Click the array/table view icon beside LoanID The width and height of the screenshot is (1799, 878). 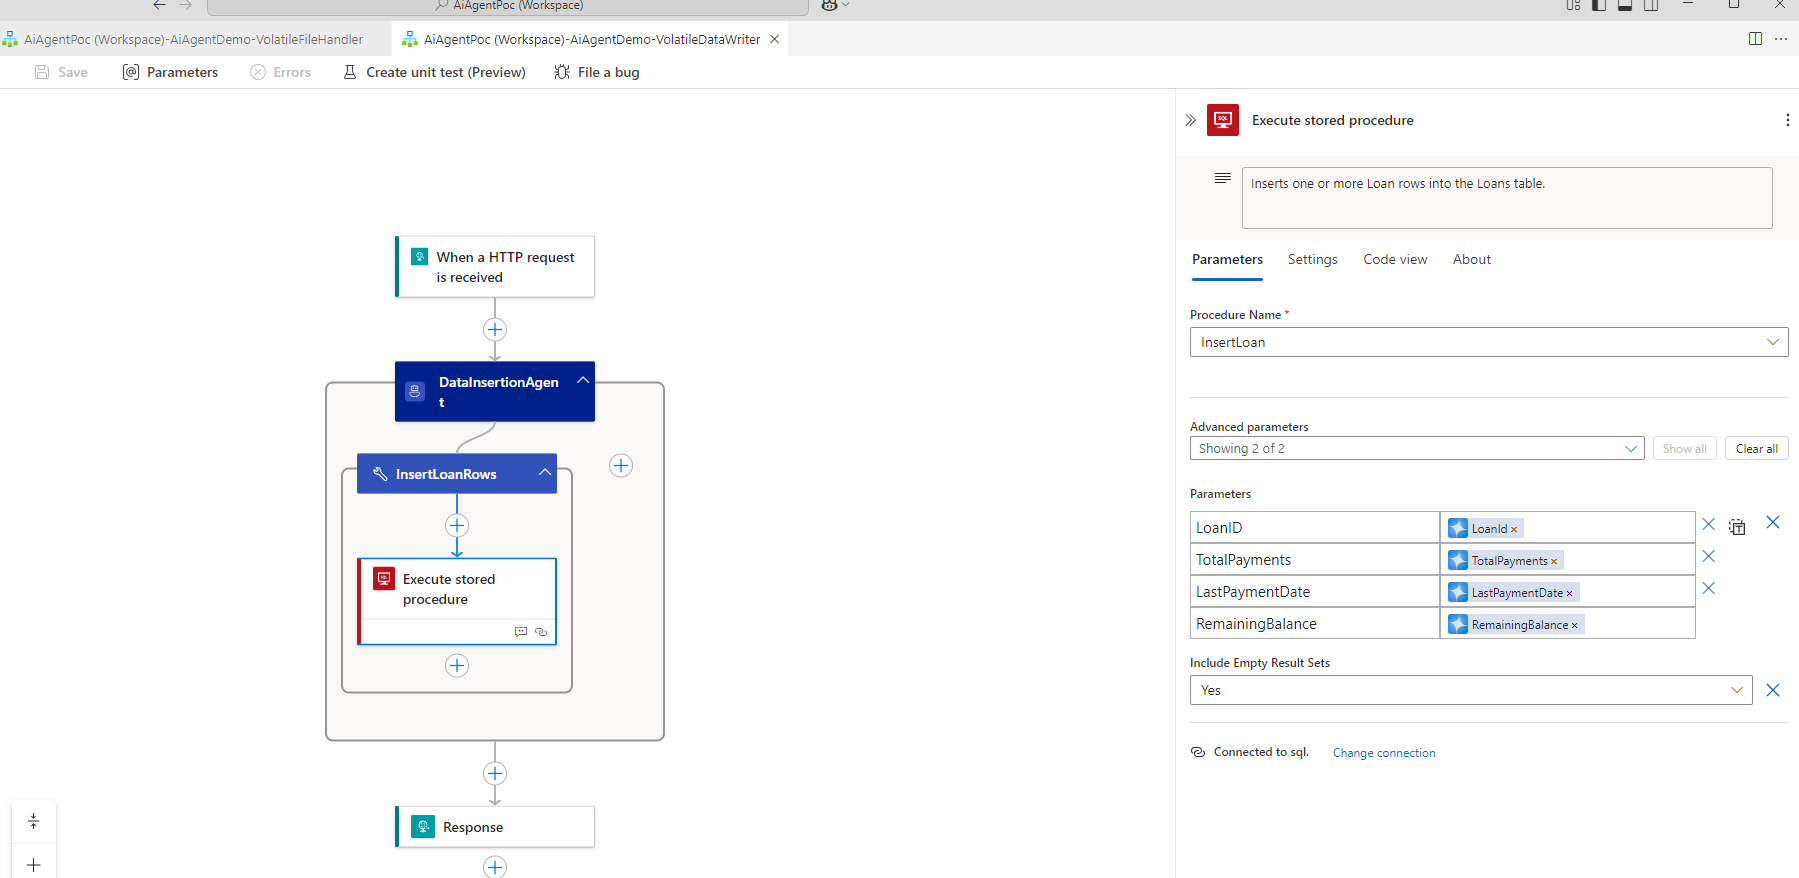pos(1738,527)
